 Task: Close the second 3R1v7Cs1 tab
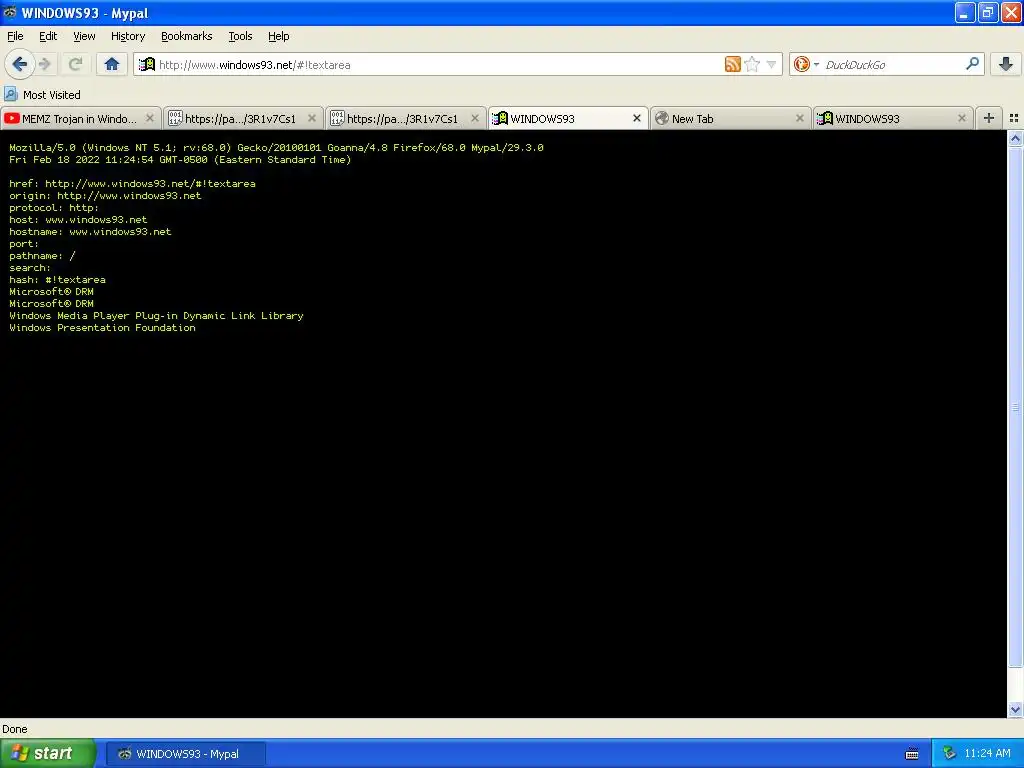(475, 118)
